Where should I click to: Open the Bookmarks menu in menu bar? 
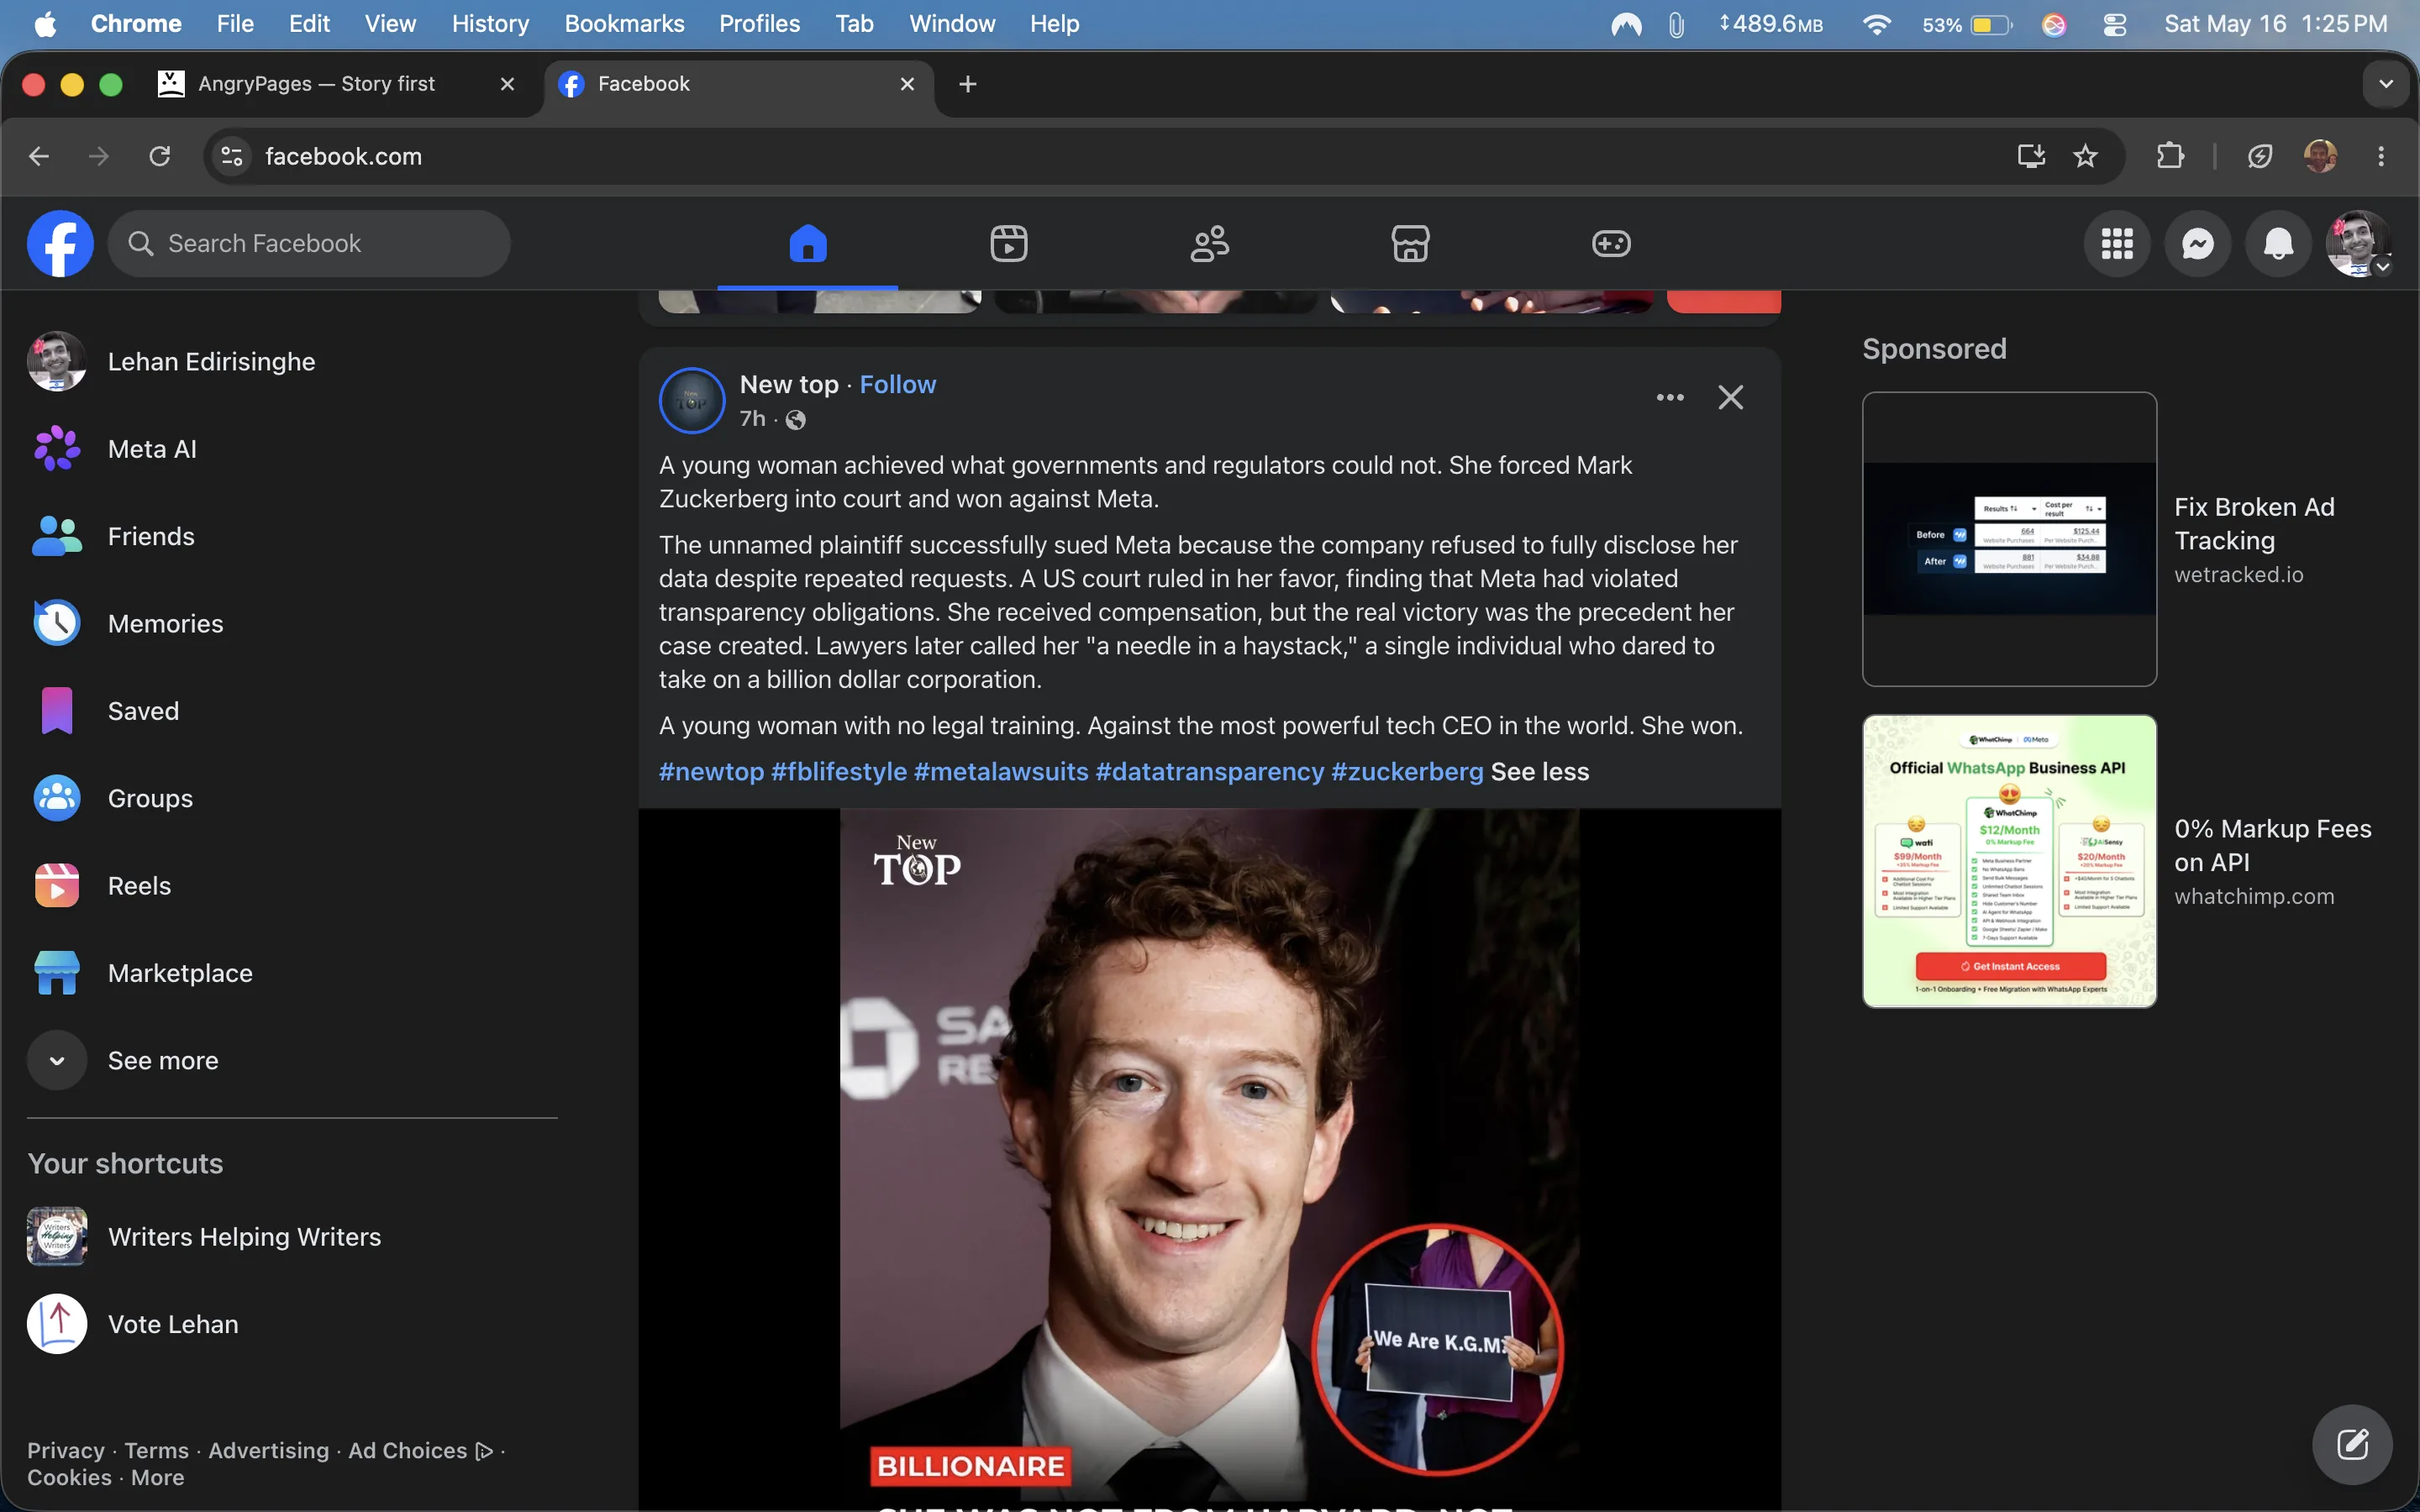pos(624,24)
